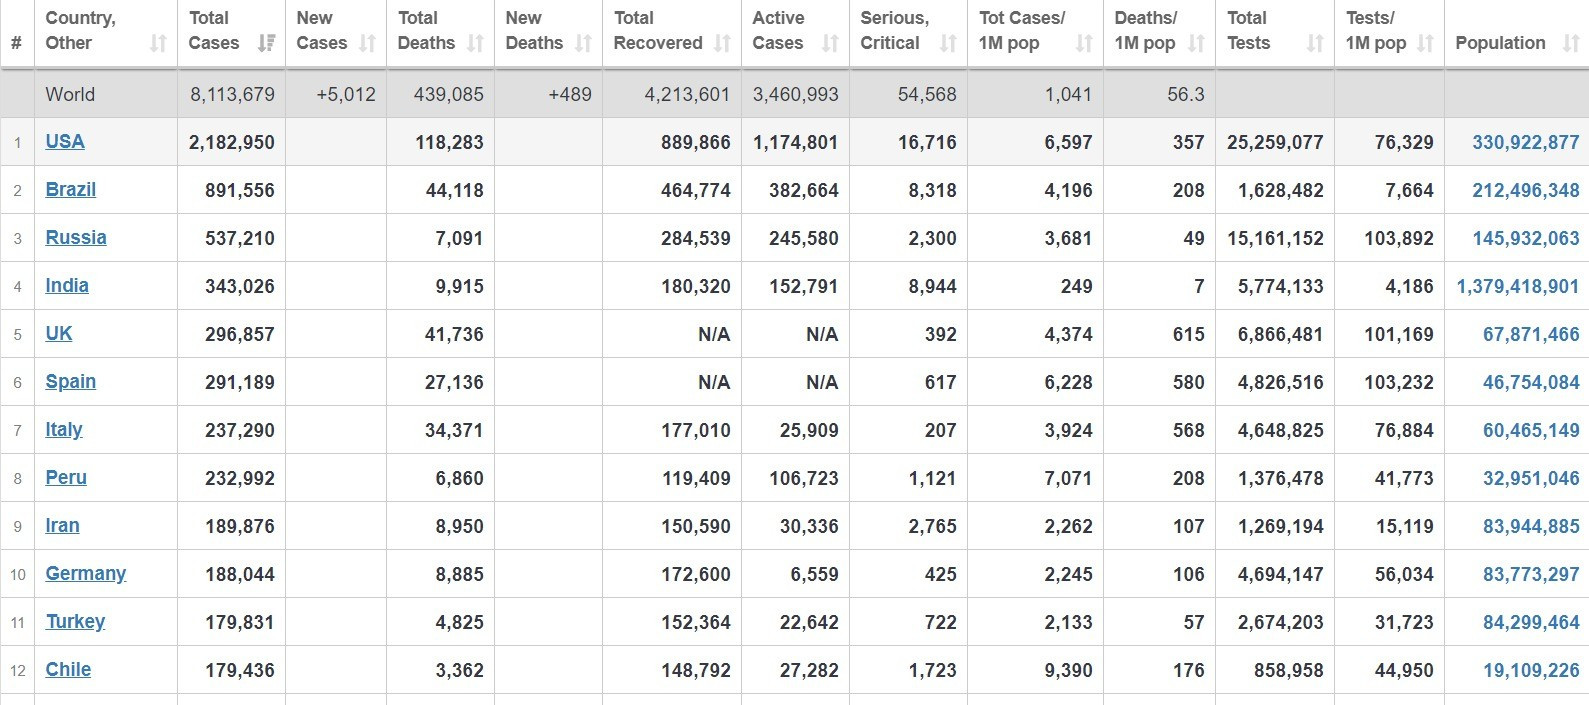The image size is (1589, 705).
Task: Click sort icon next to Total Deaths
Action: (x=476, y=43)
